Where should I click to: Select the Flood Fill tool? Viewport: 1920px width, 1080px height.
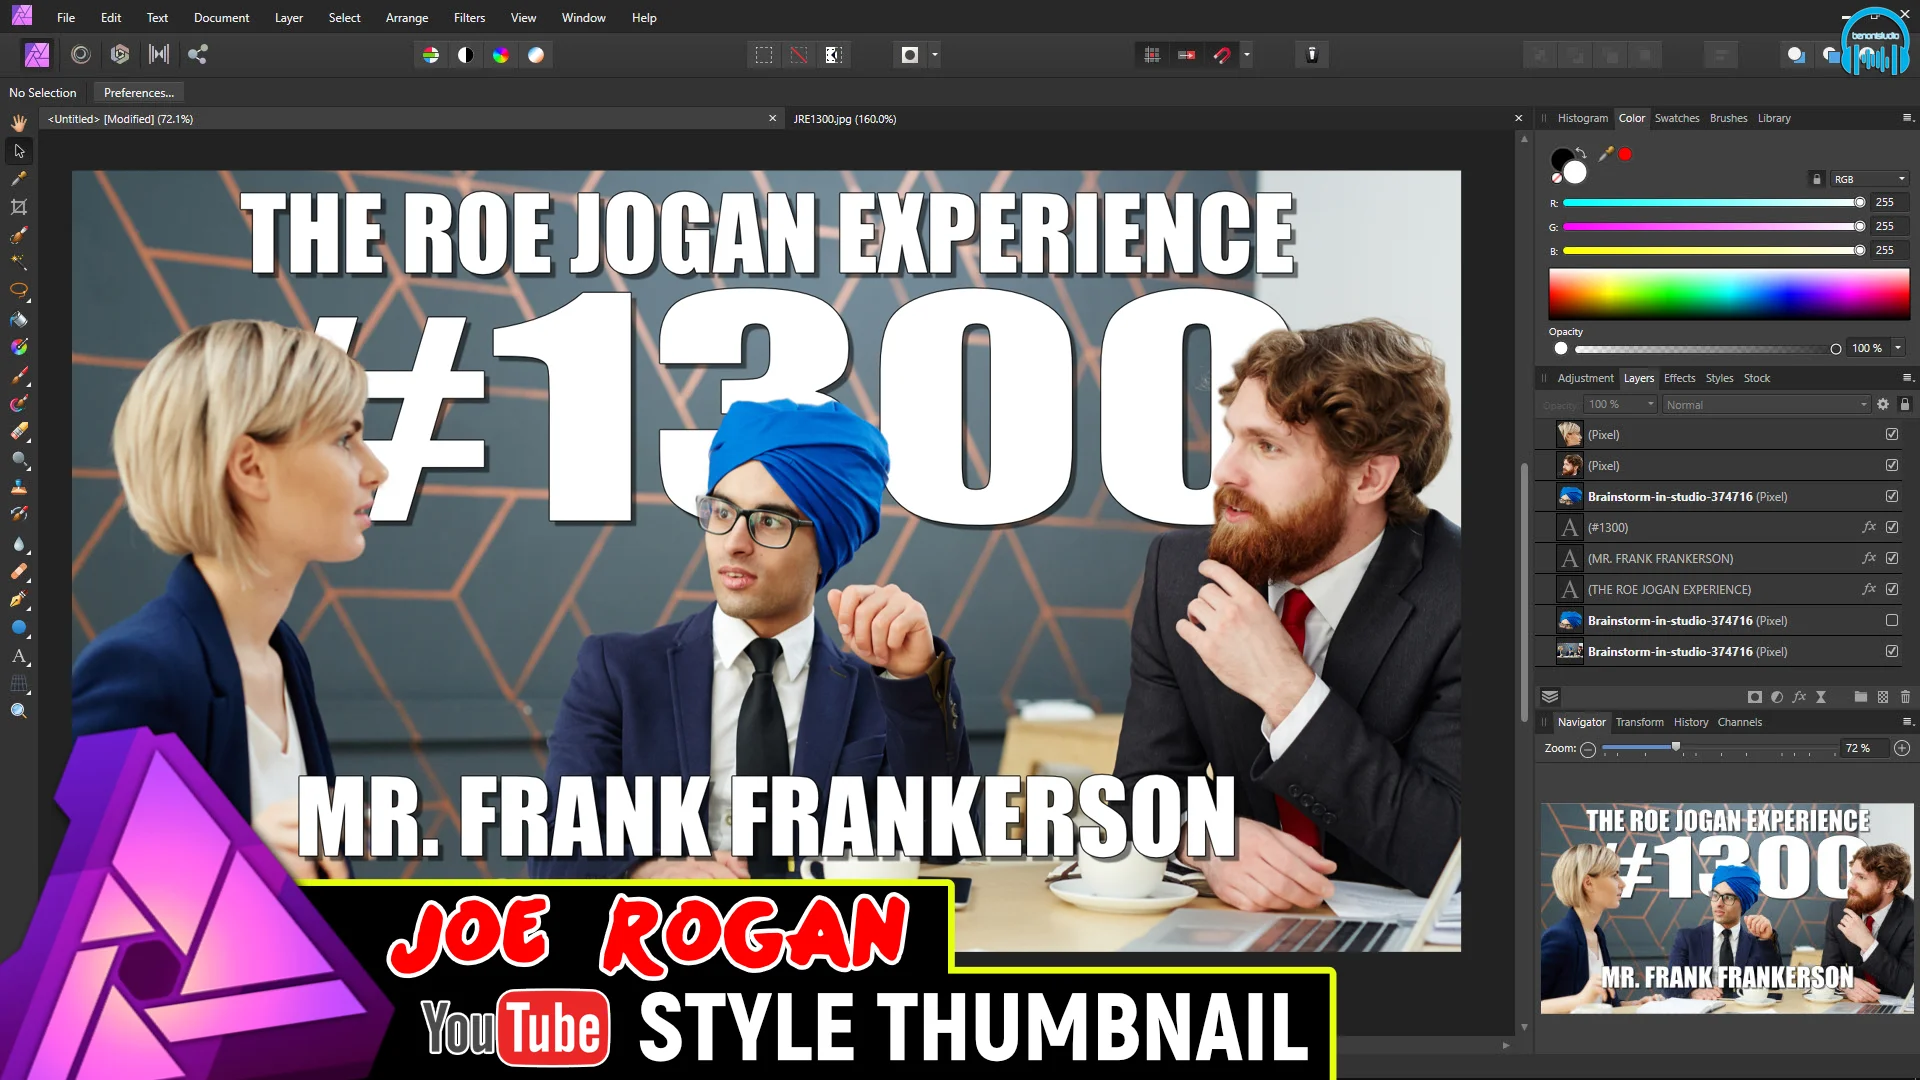(x=19, y=320)
